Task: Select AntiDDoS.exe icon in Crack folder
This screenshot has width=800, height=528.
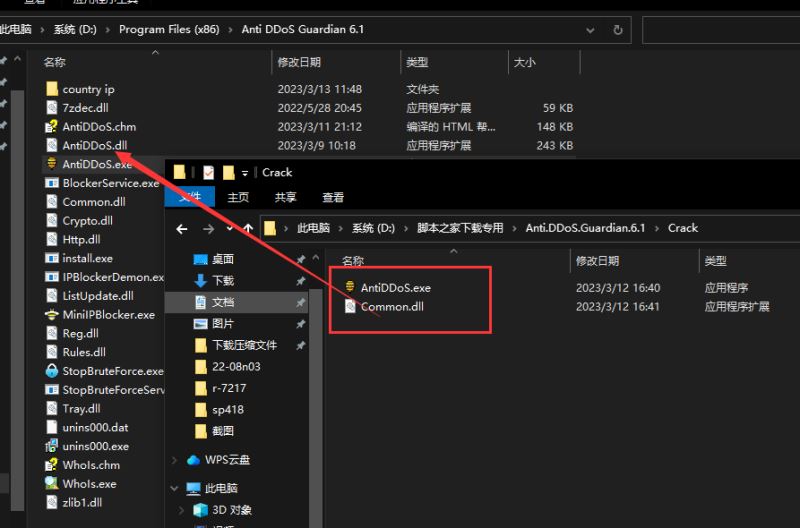Action: point(350,287)
